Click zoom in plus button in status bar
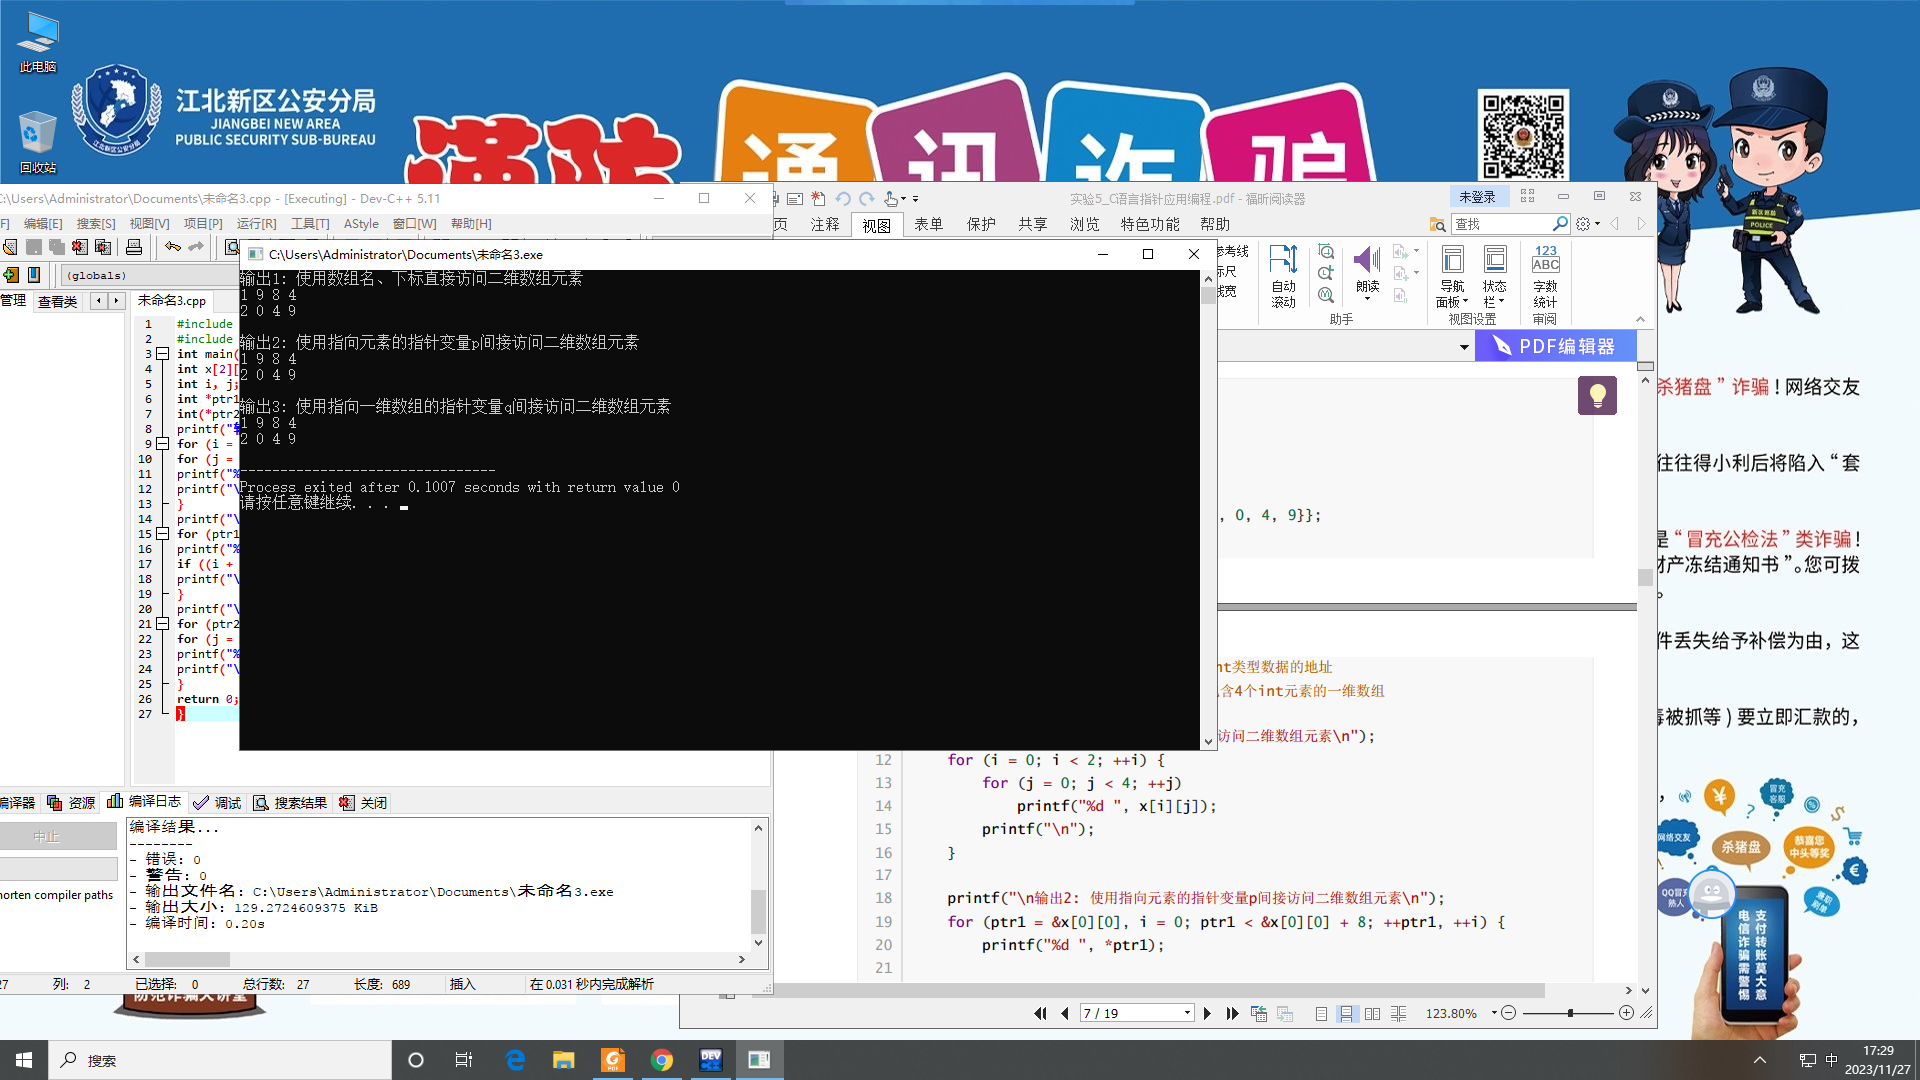Screen dimensions: 1920x1080 click(1626, 1013)
